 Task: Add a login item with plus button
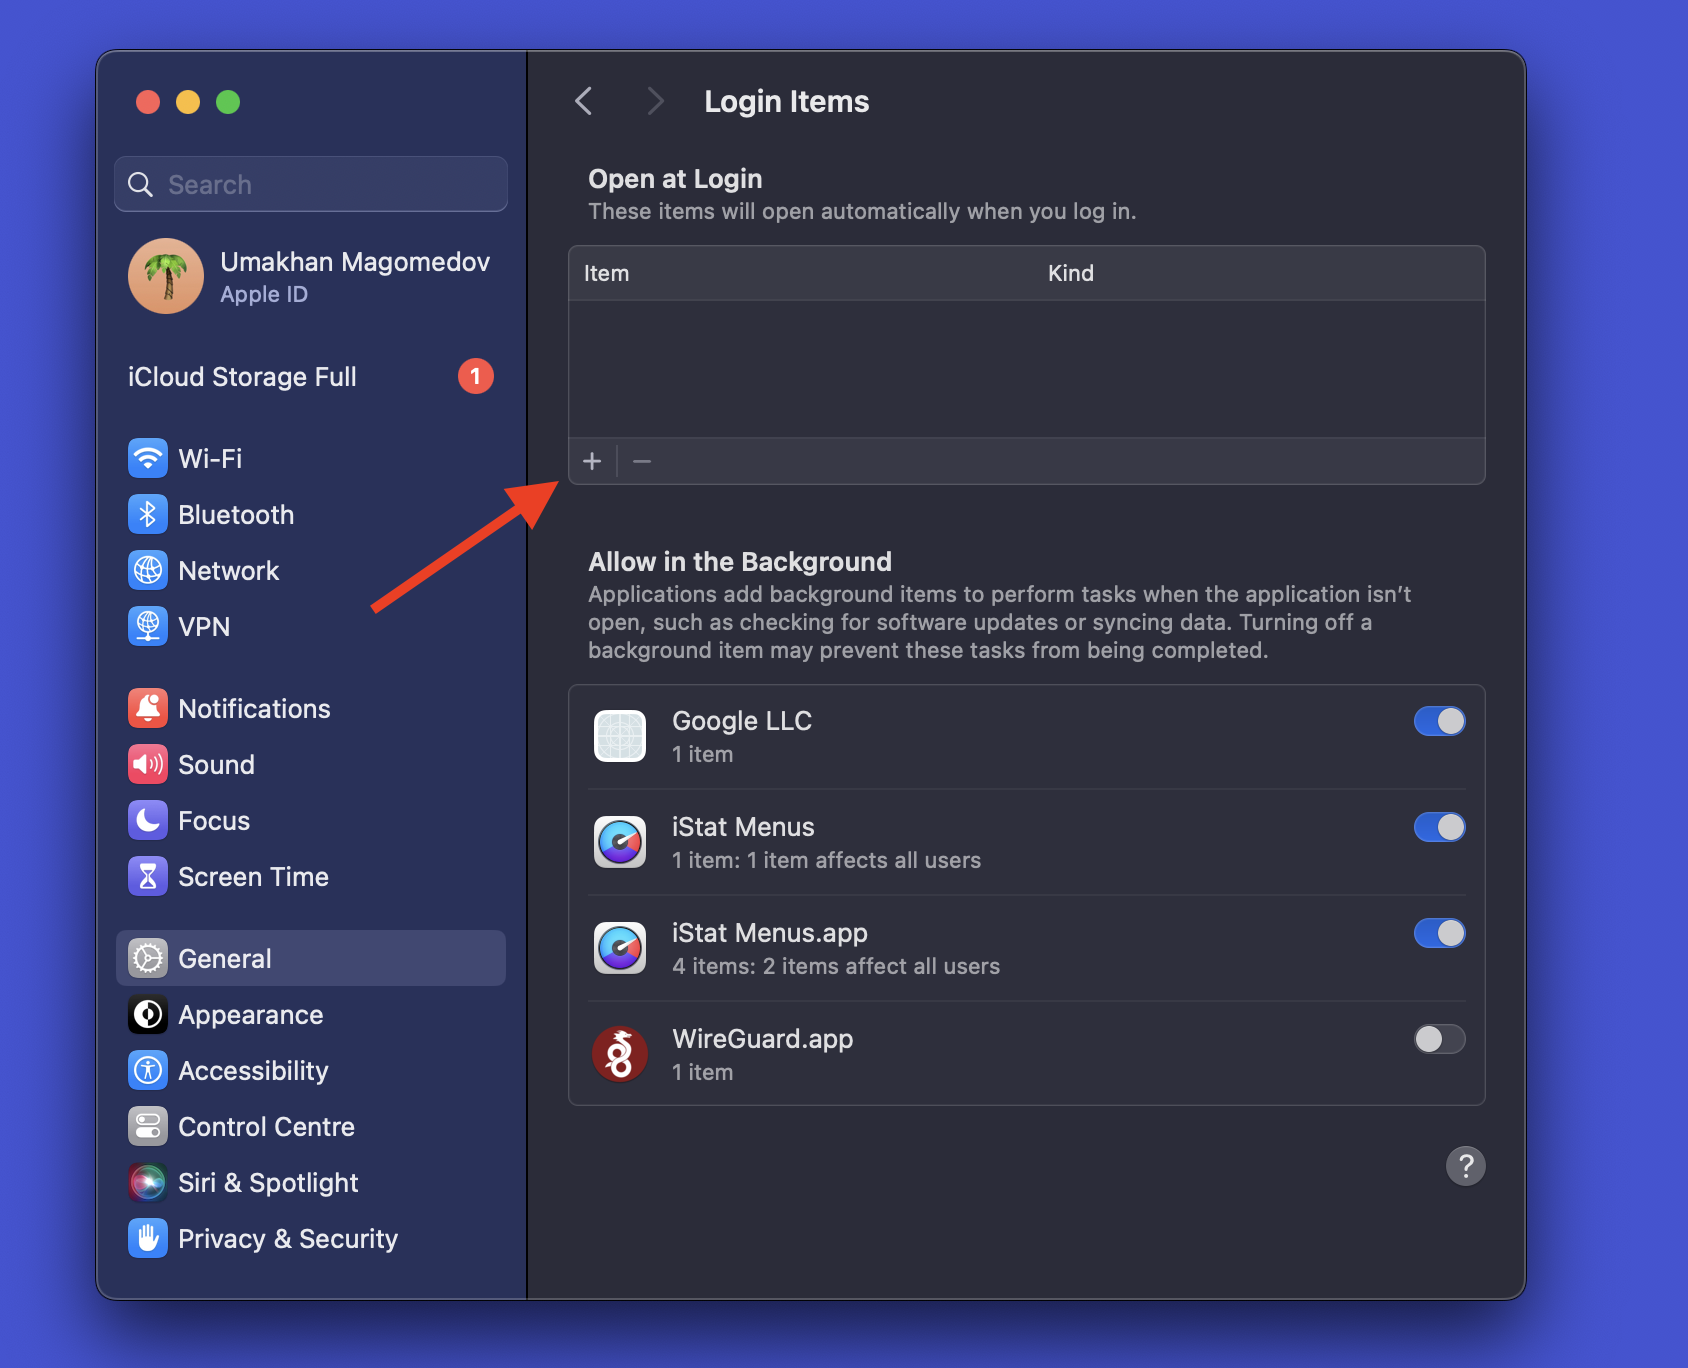click(592, 461)
